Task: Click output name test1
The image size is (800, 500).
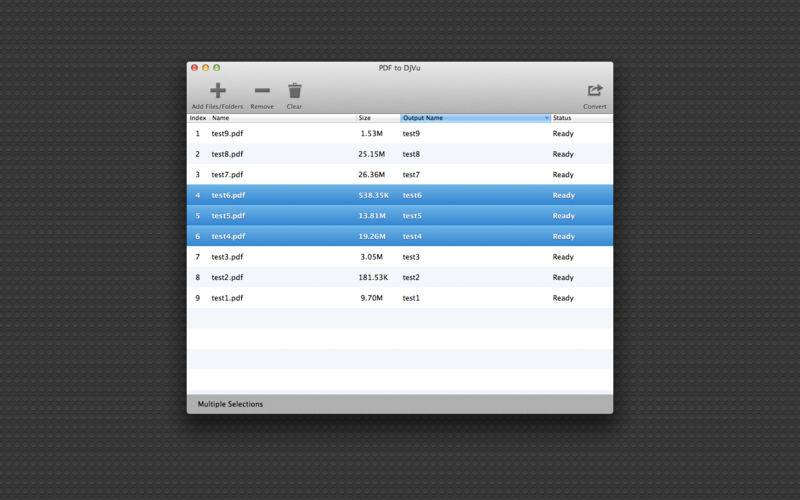Action: pyautogui.click(x=411, y=298)
